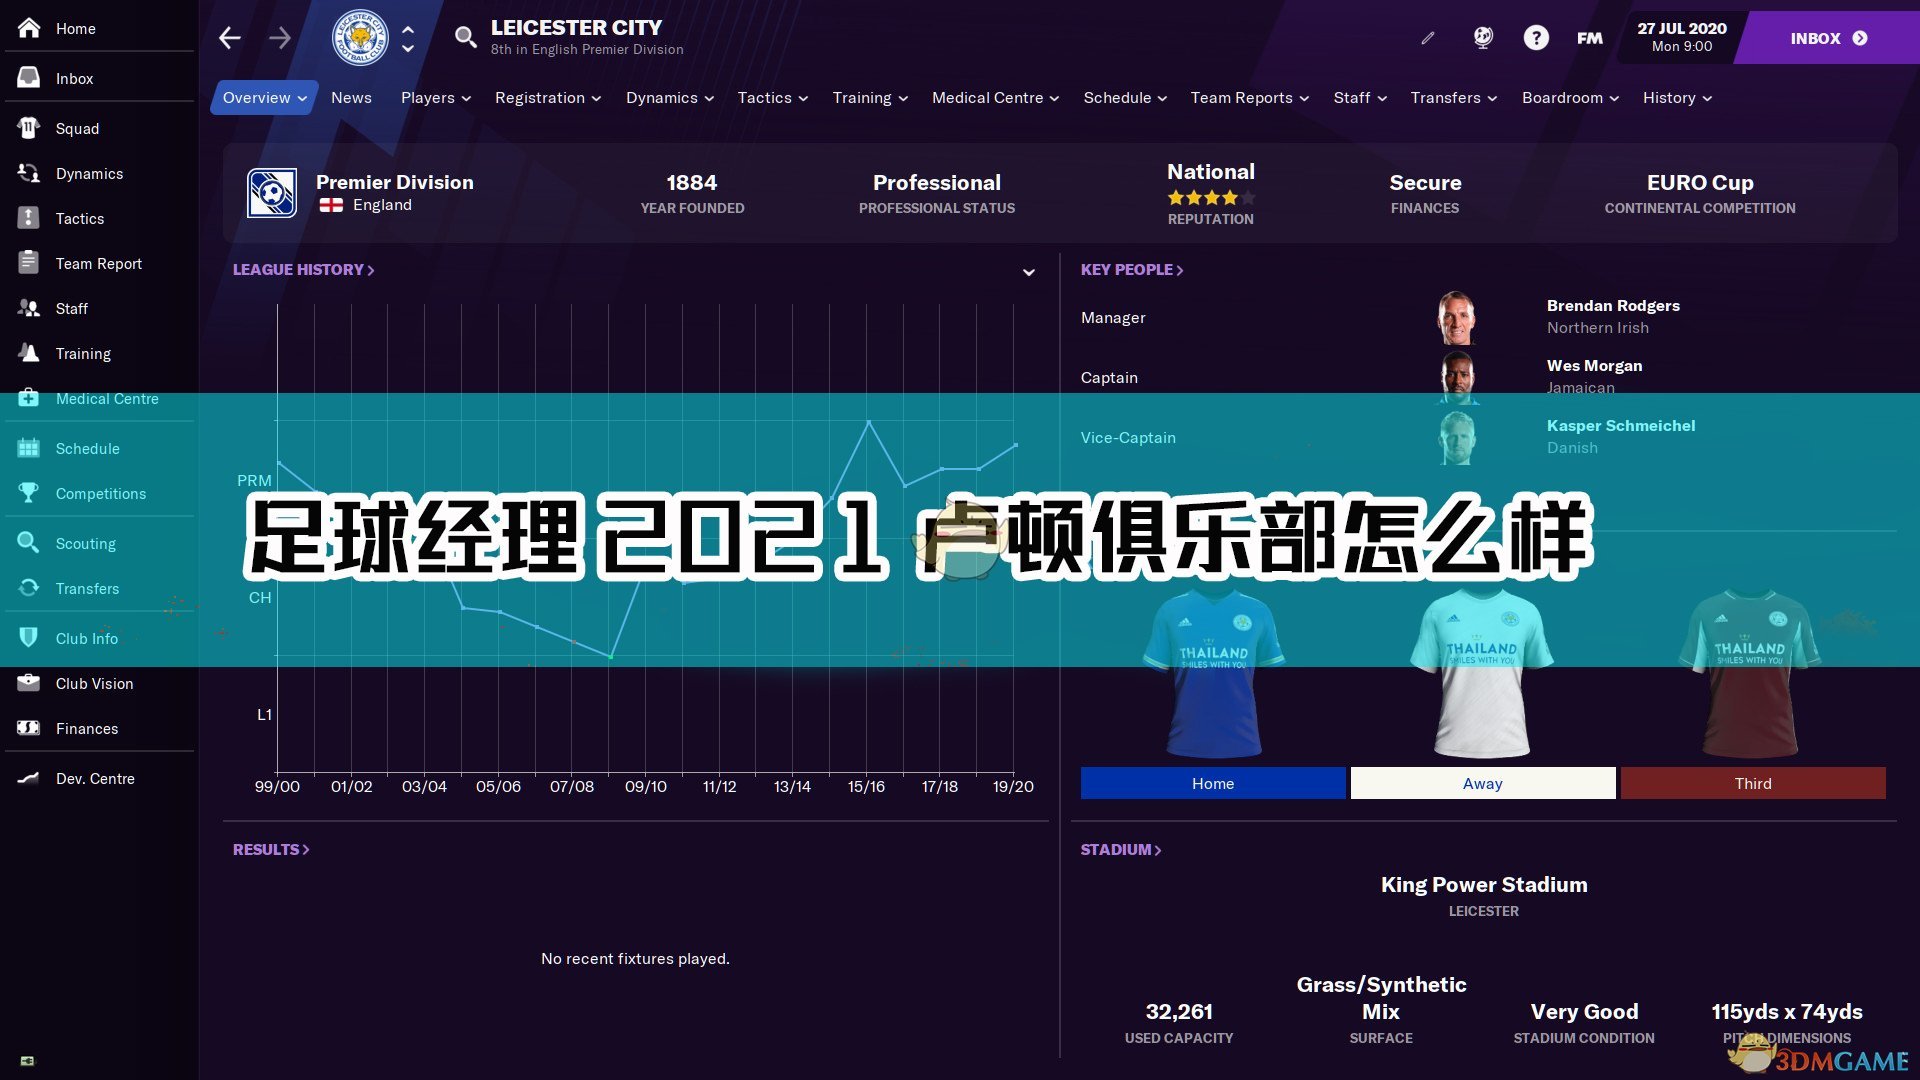Open the football globe icon

pos(1483,38)
